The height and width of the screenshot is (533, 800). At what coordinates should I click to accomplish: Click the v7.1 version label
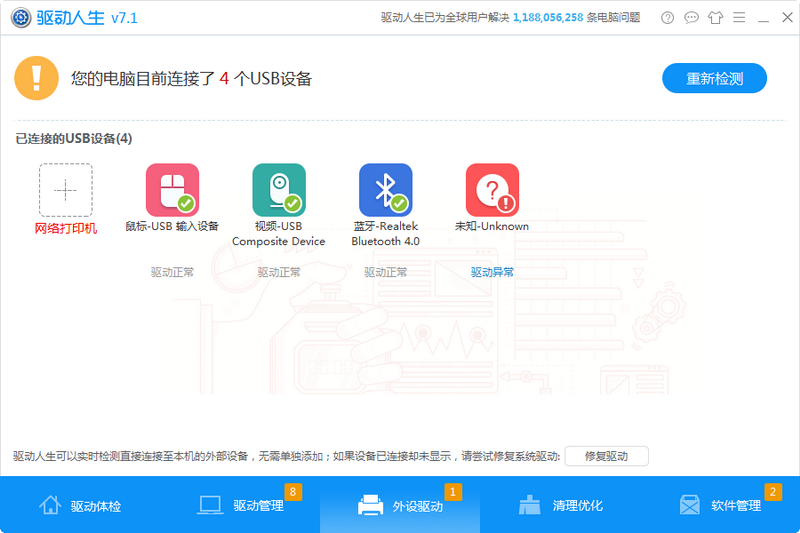click(x=124, y=18)
